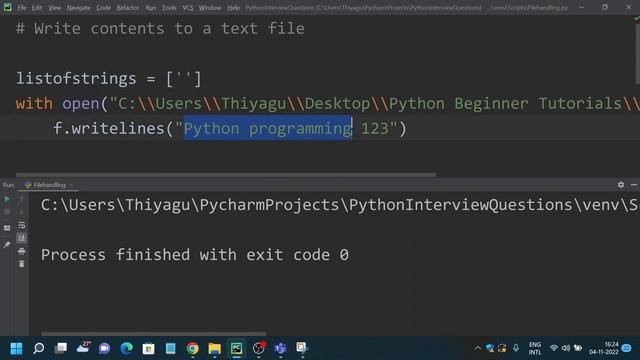Clear console output with trash icon
Viewport: 640px width, 360px height.
point(22,264)
